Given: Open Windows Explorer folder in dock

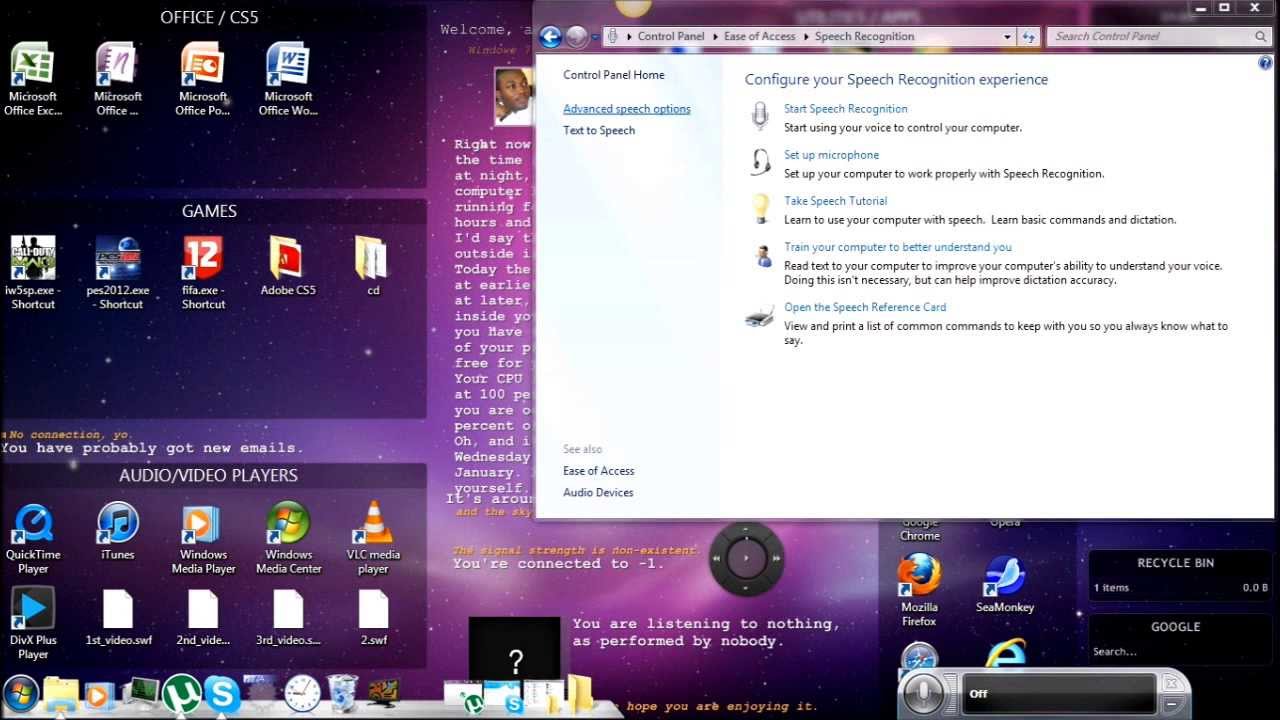Looking at the screenshot, I should [61, 694].
